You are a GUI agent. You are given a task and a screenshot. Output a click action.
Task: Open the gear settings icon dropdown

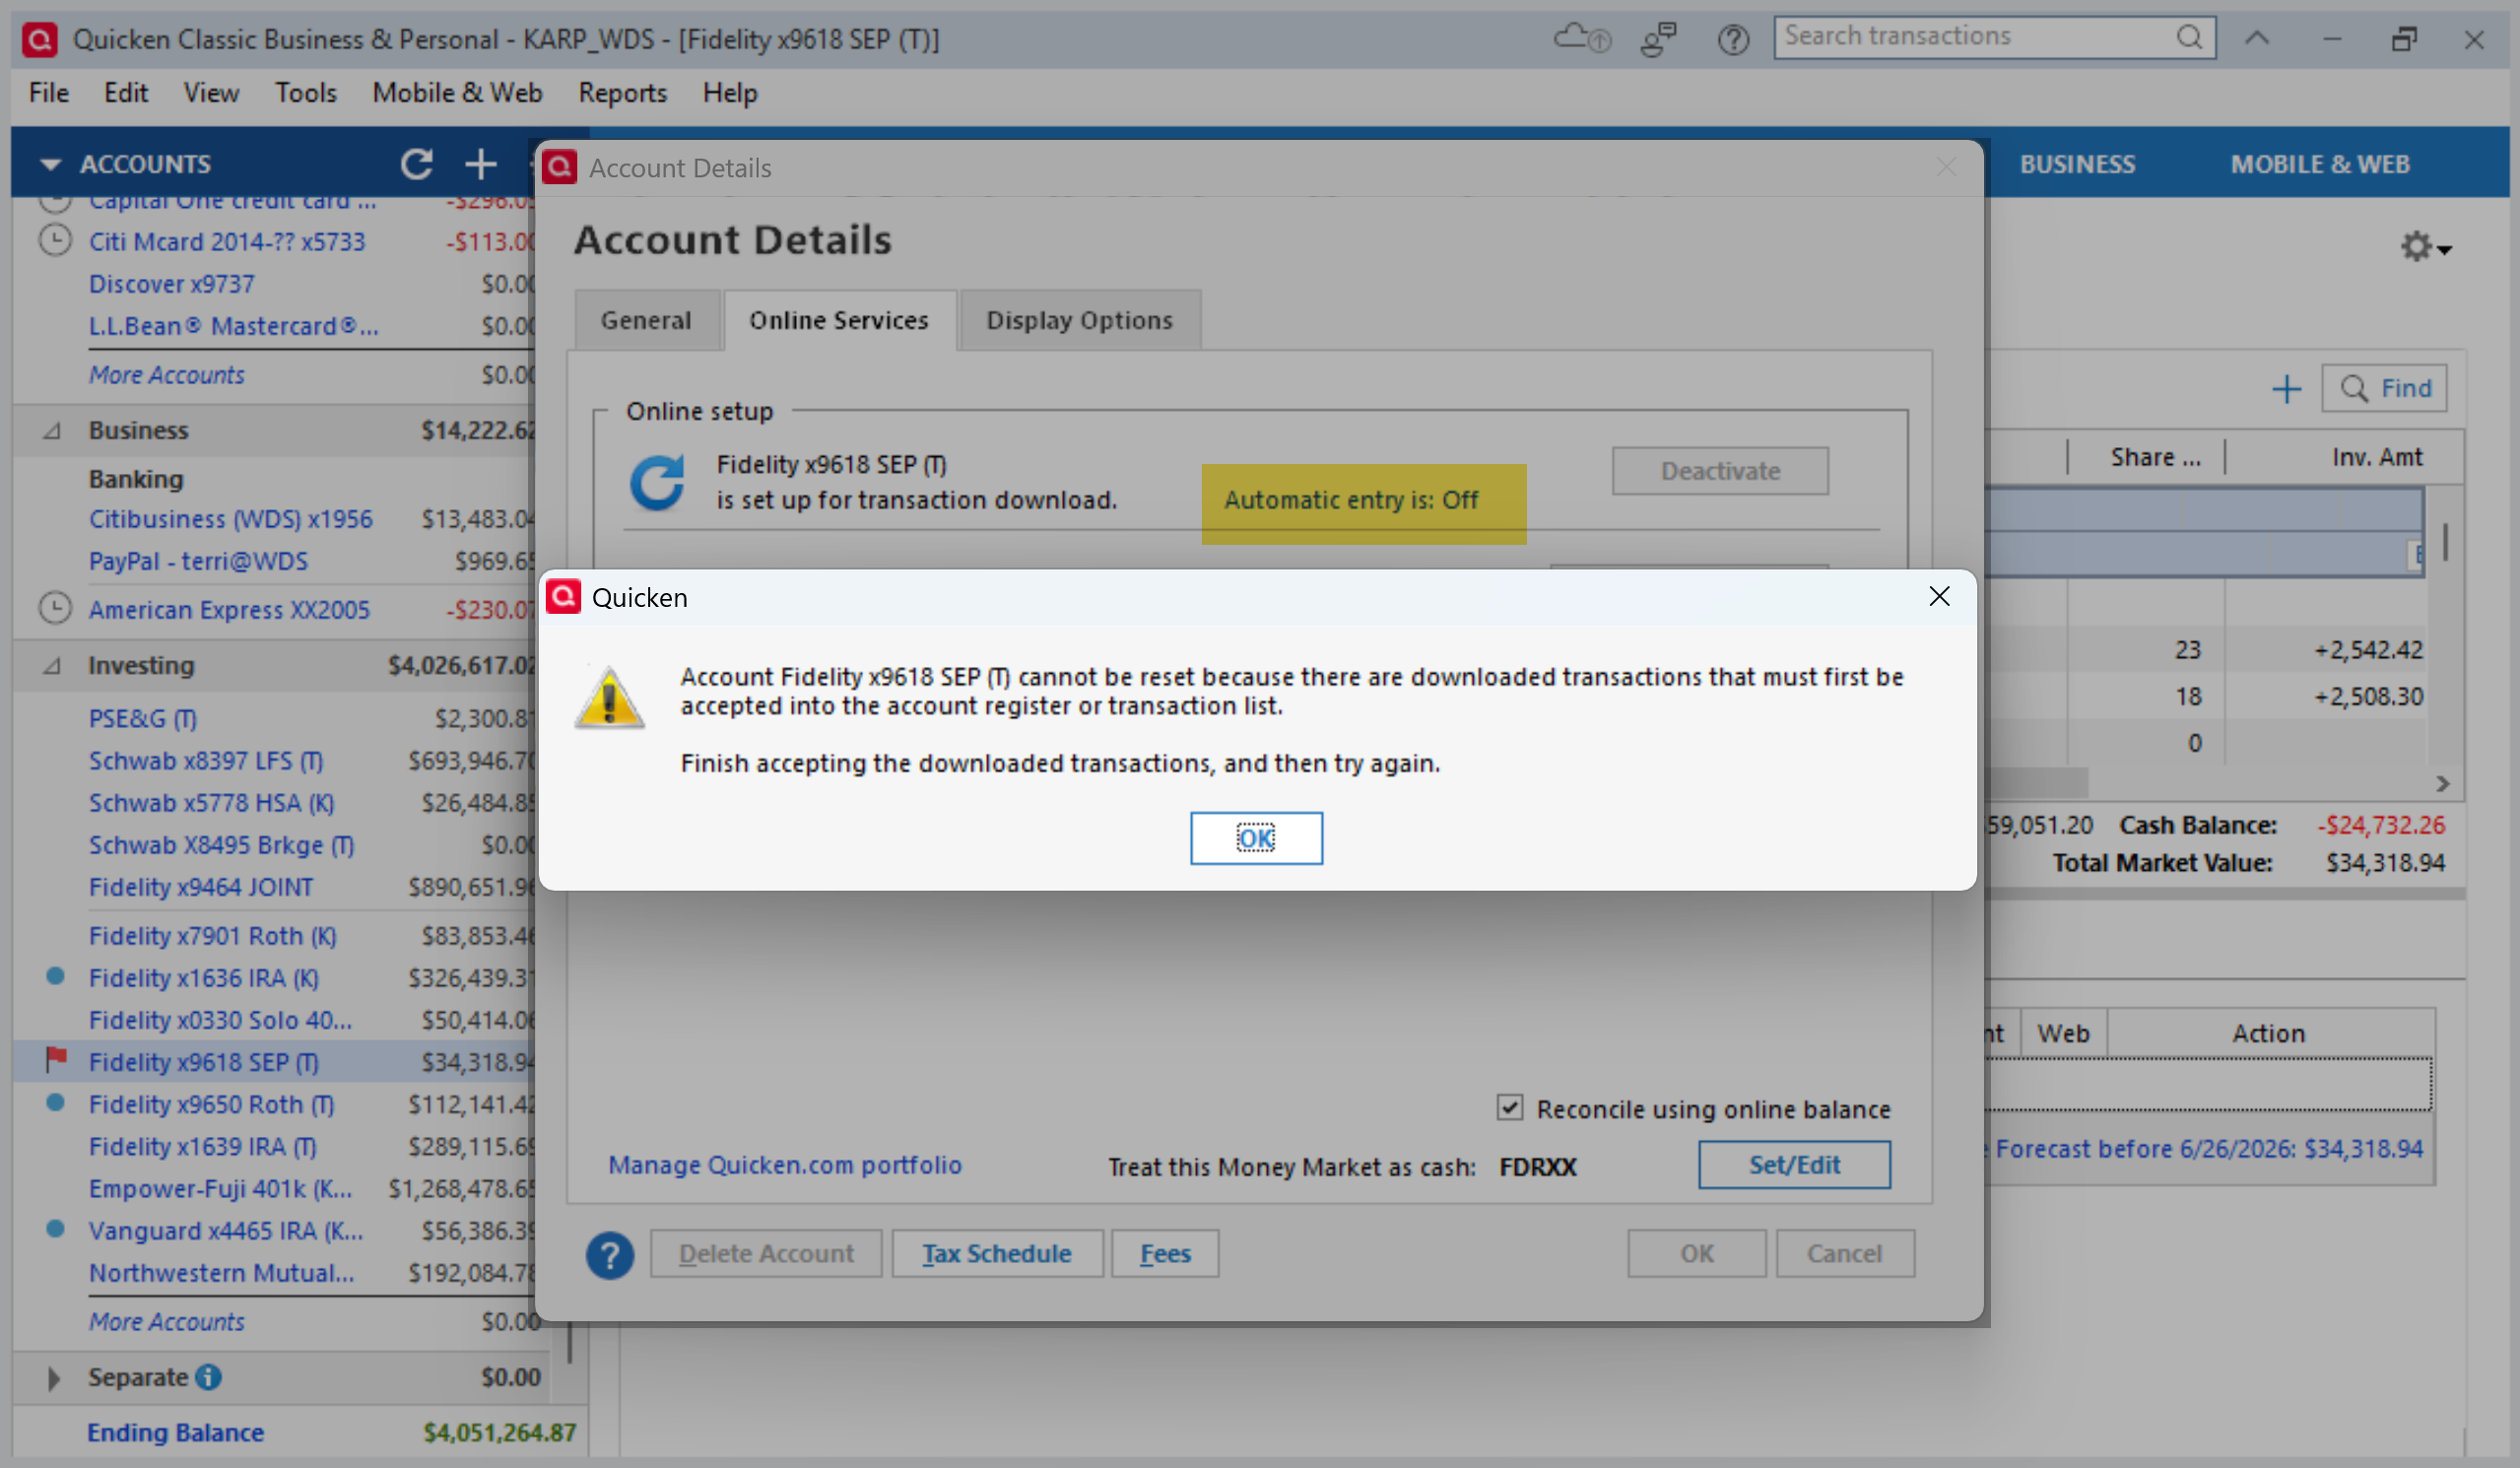click(2424, 246)
